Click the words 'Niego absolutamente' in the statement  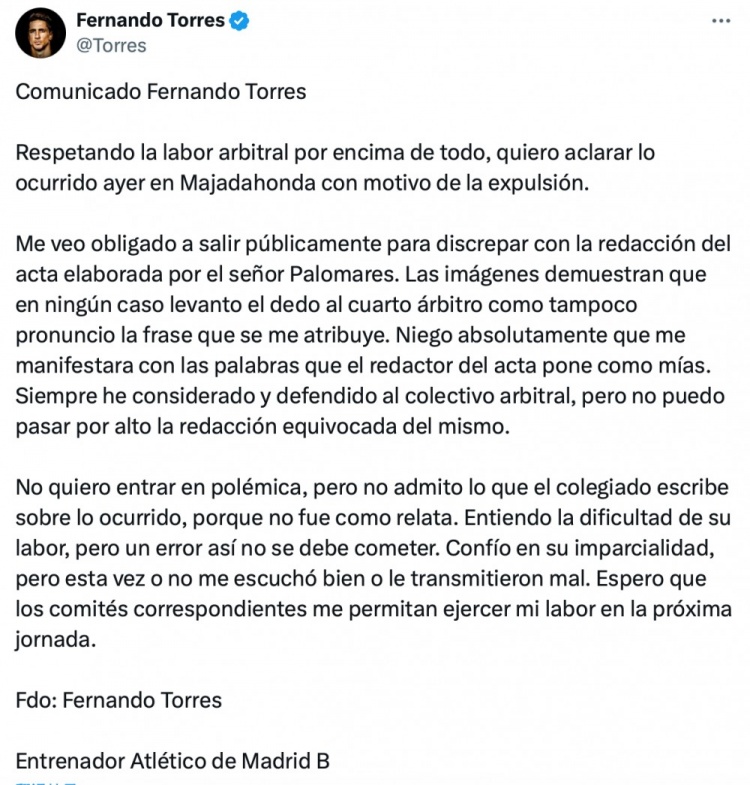[x=502, y=335]
